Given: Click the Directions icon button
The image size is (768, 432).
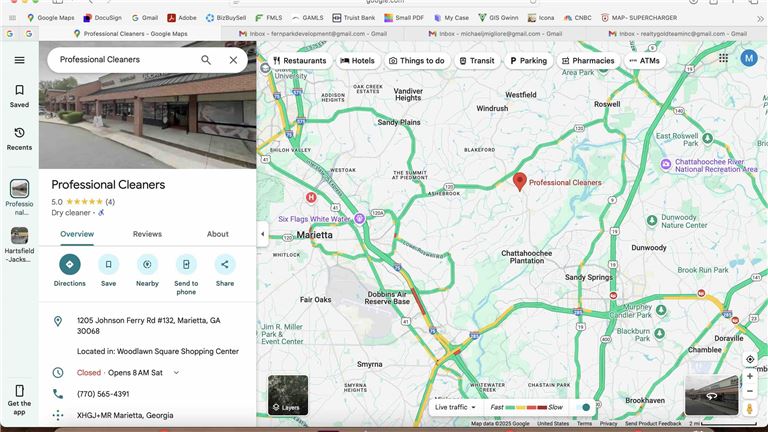Looking at the screenshot, I should coord(70,264).
